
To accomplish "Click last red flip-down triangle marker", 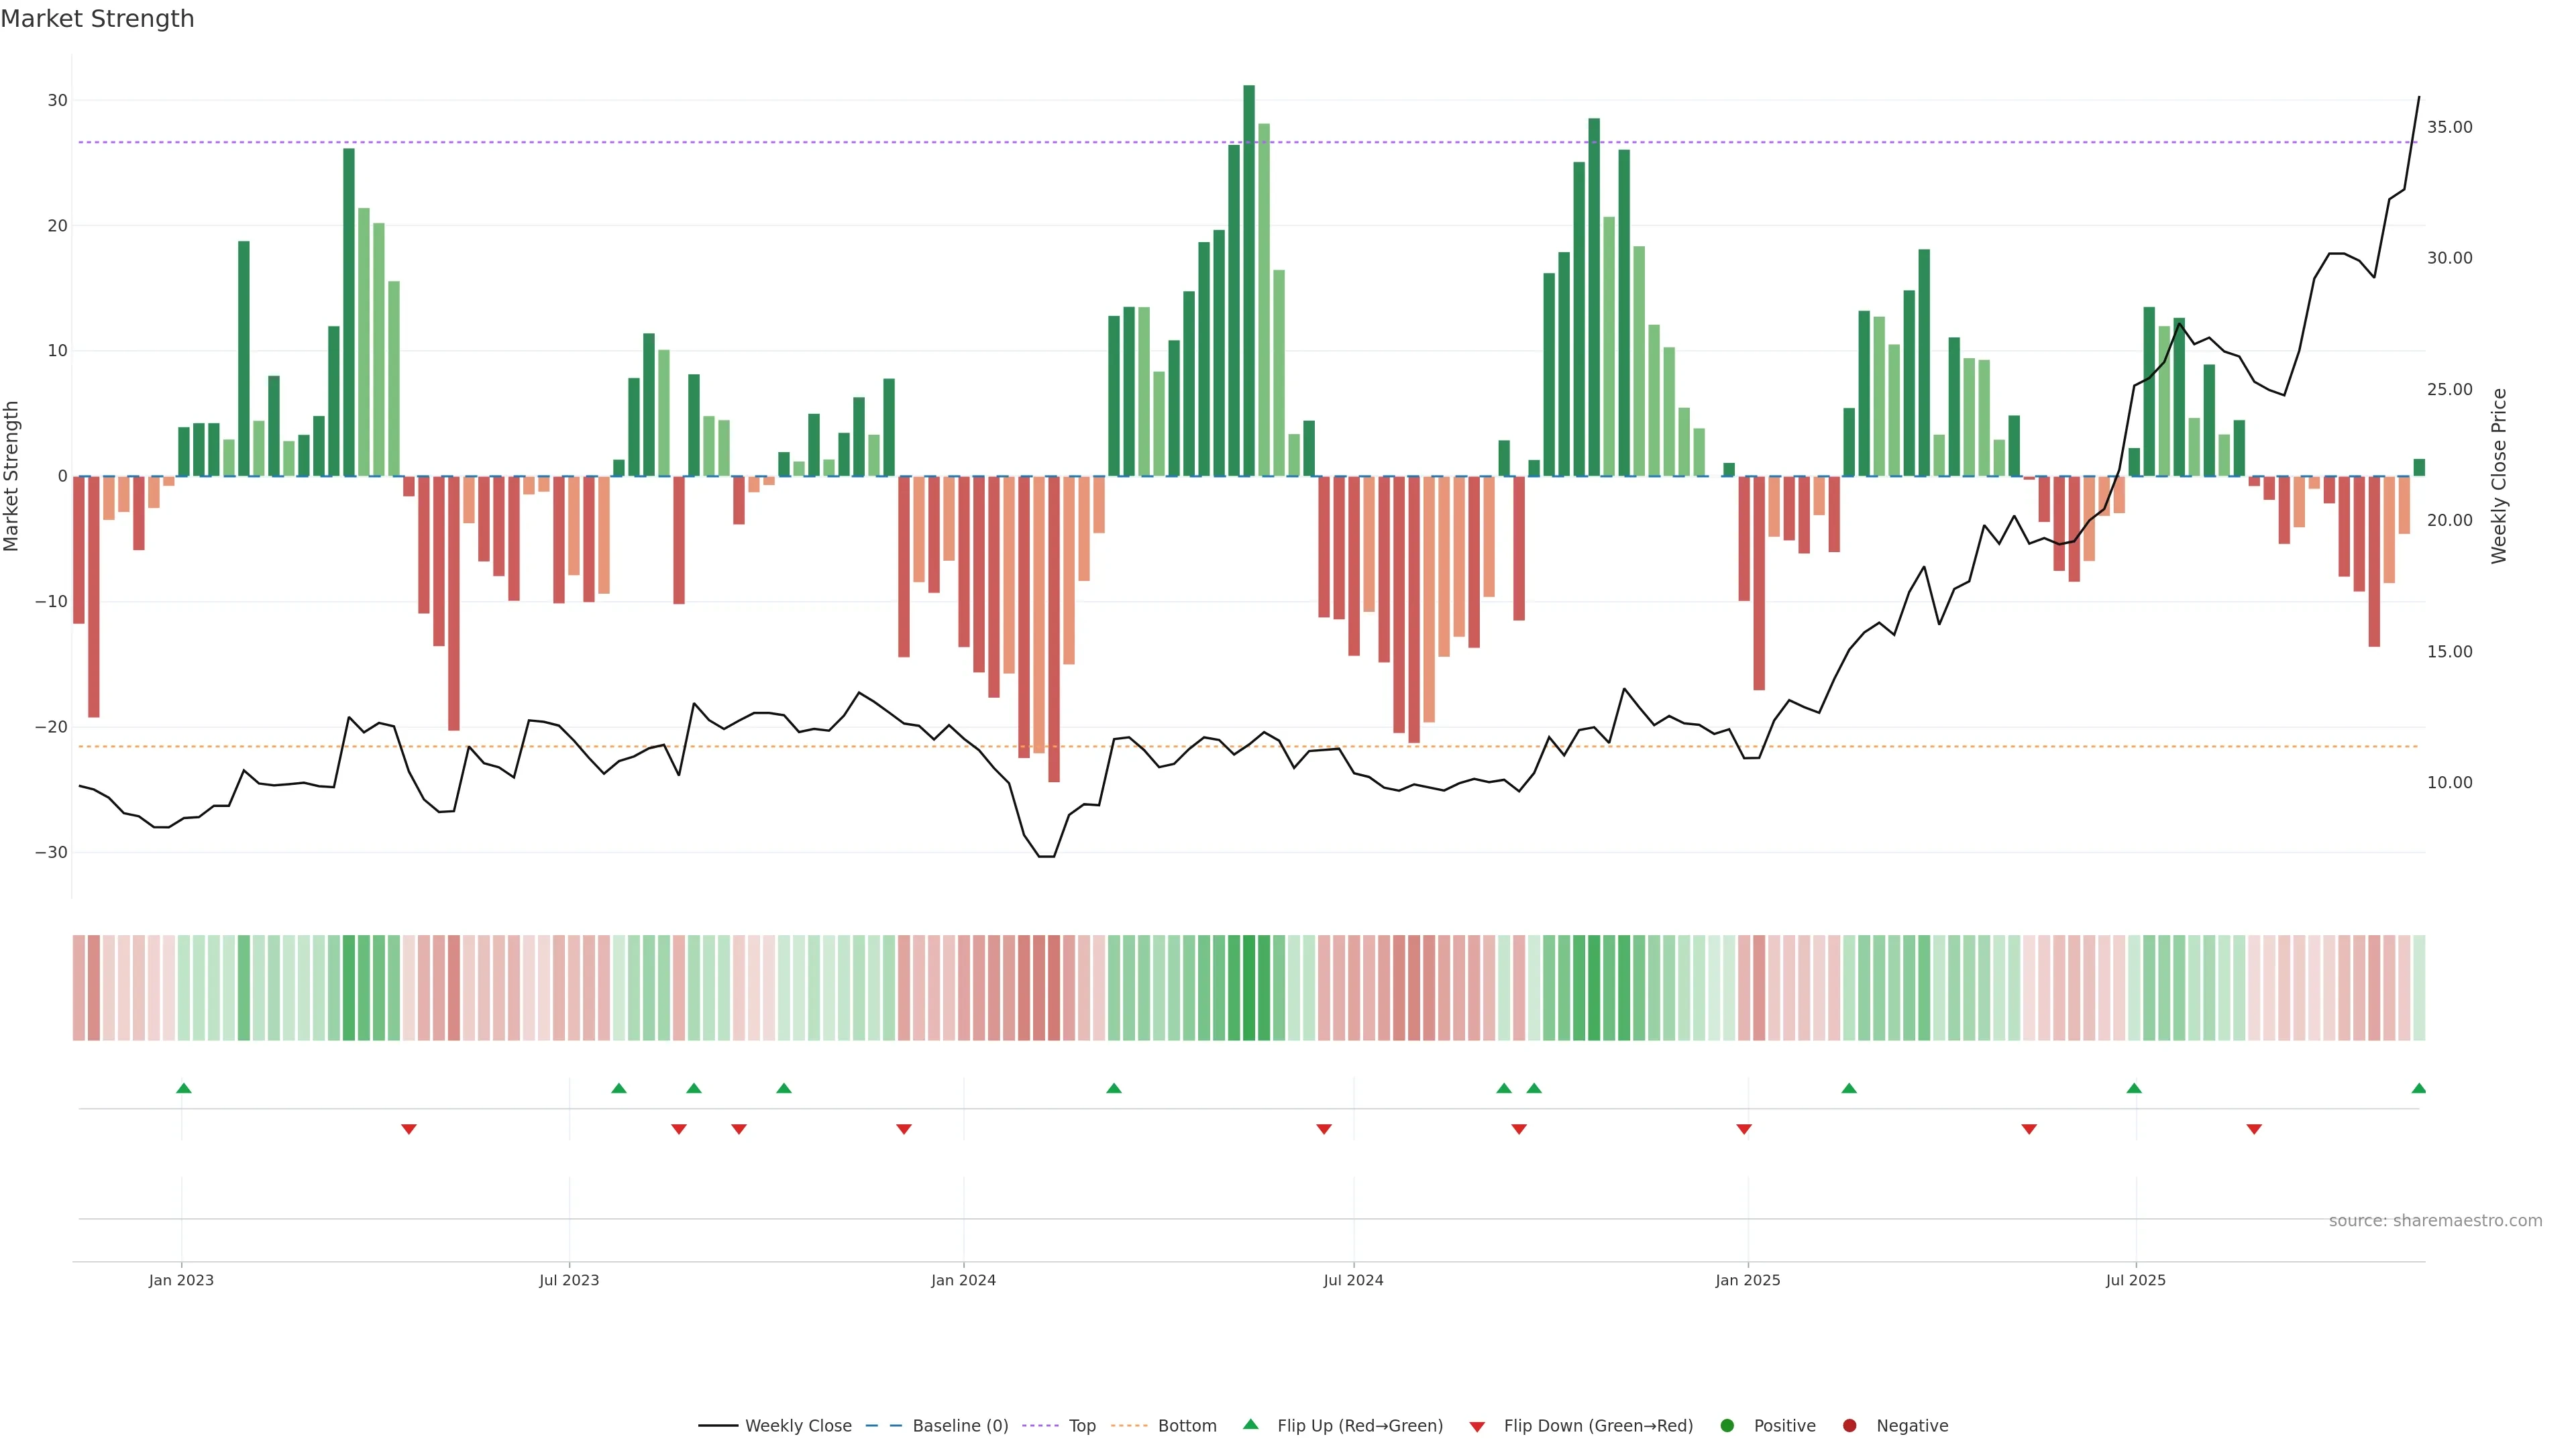I will point(2254,1129).
